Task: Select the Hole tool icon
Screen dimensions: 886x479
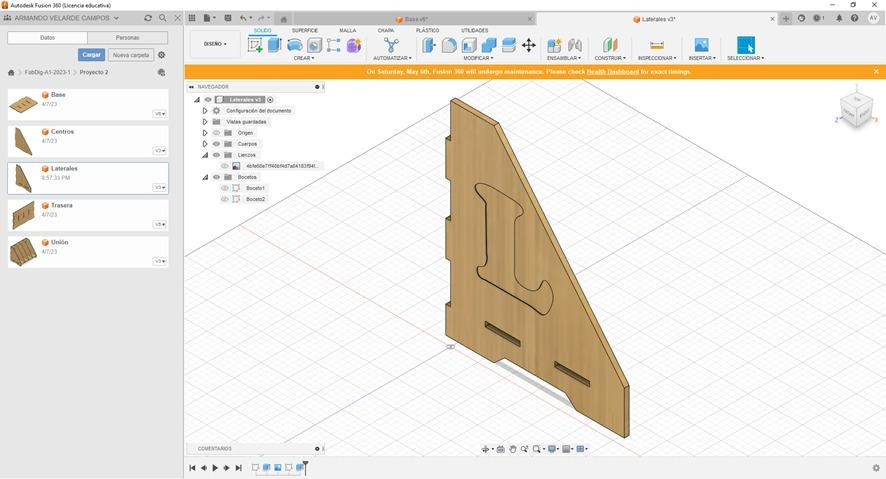Action: pyautogui.click(x=314, y=45)
